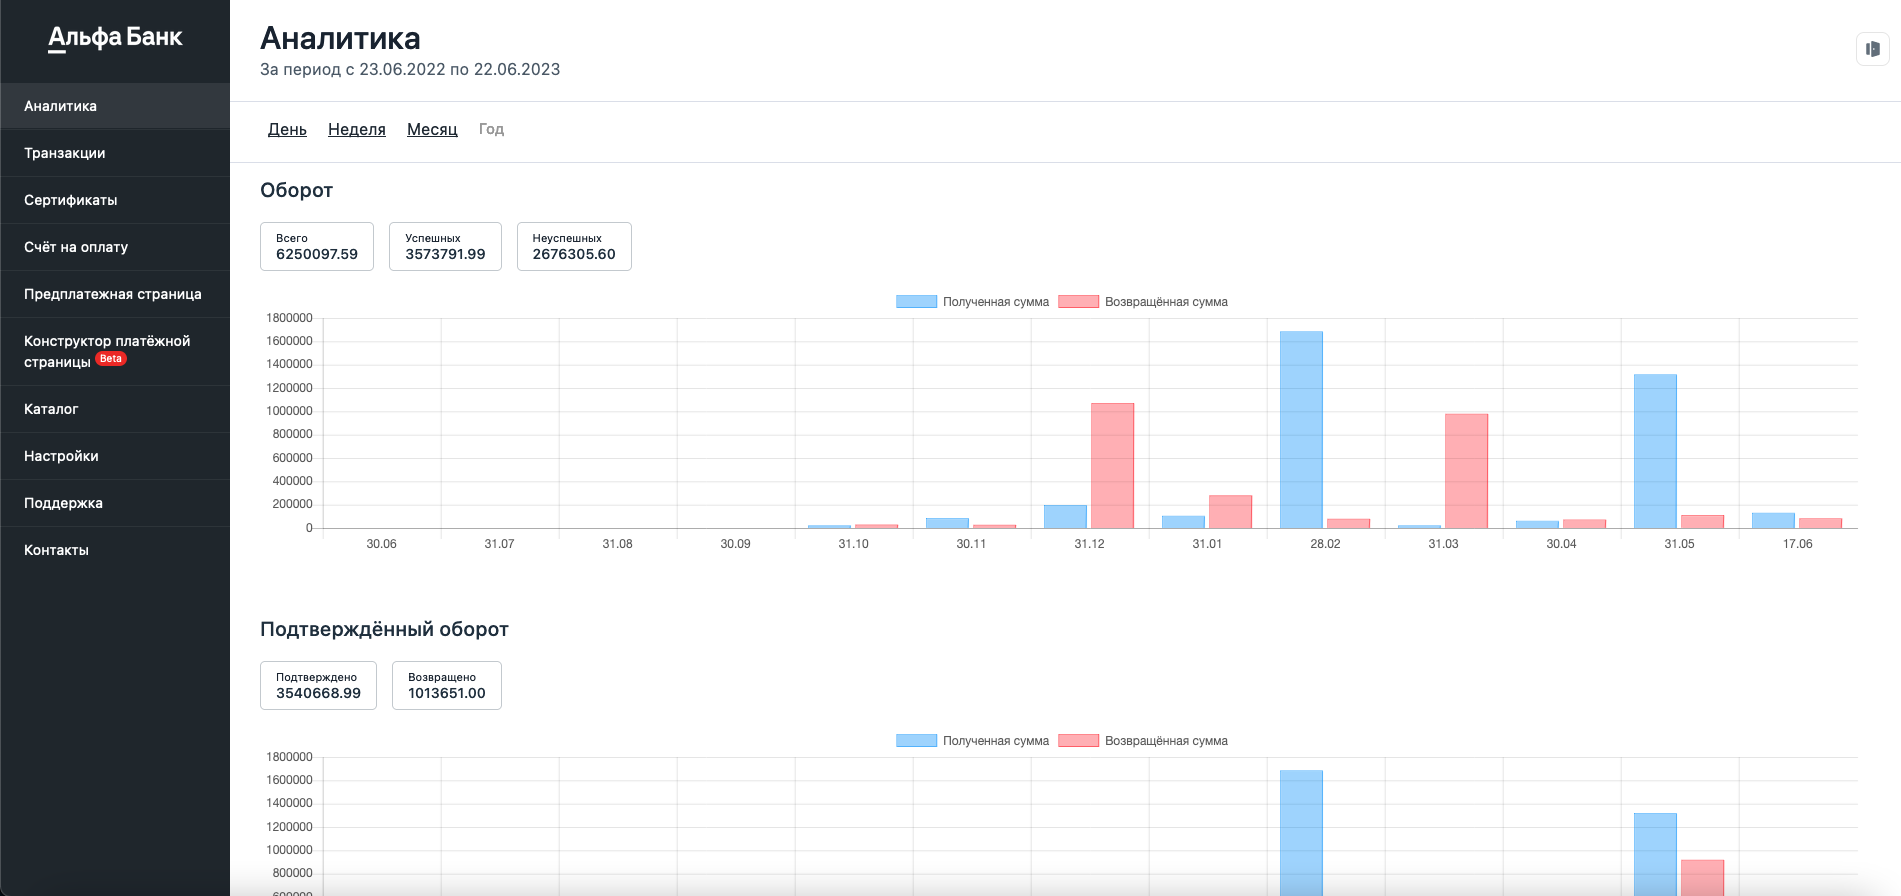Select the Год period option
1901x896 pixels.
click(491, 129)
